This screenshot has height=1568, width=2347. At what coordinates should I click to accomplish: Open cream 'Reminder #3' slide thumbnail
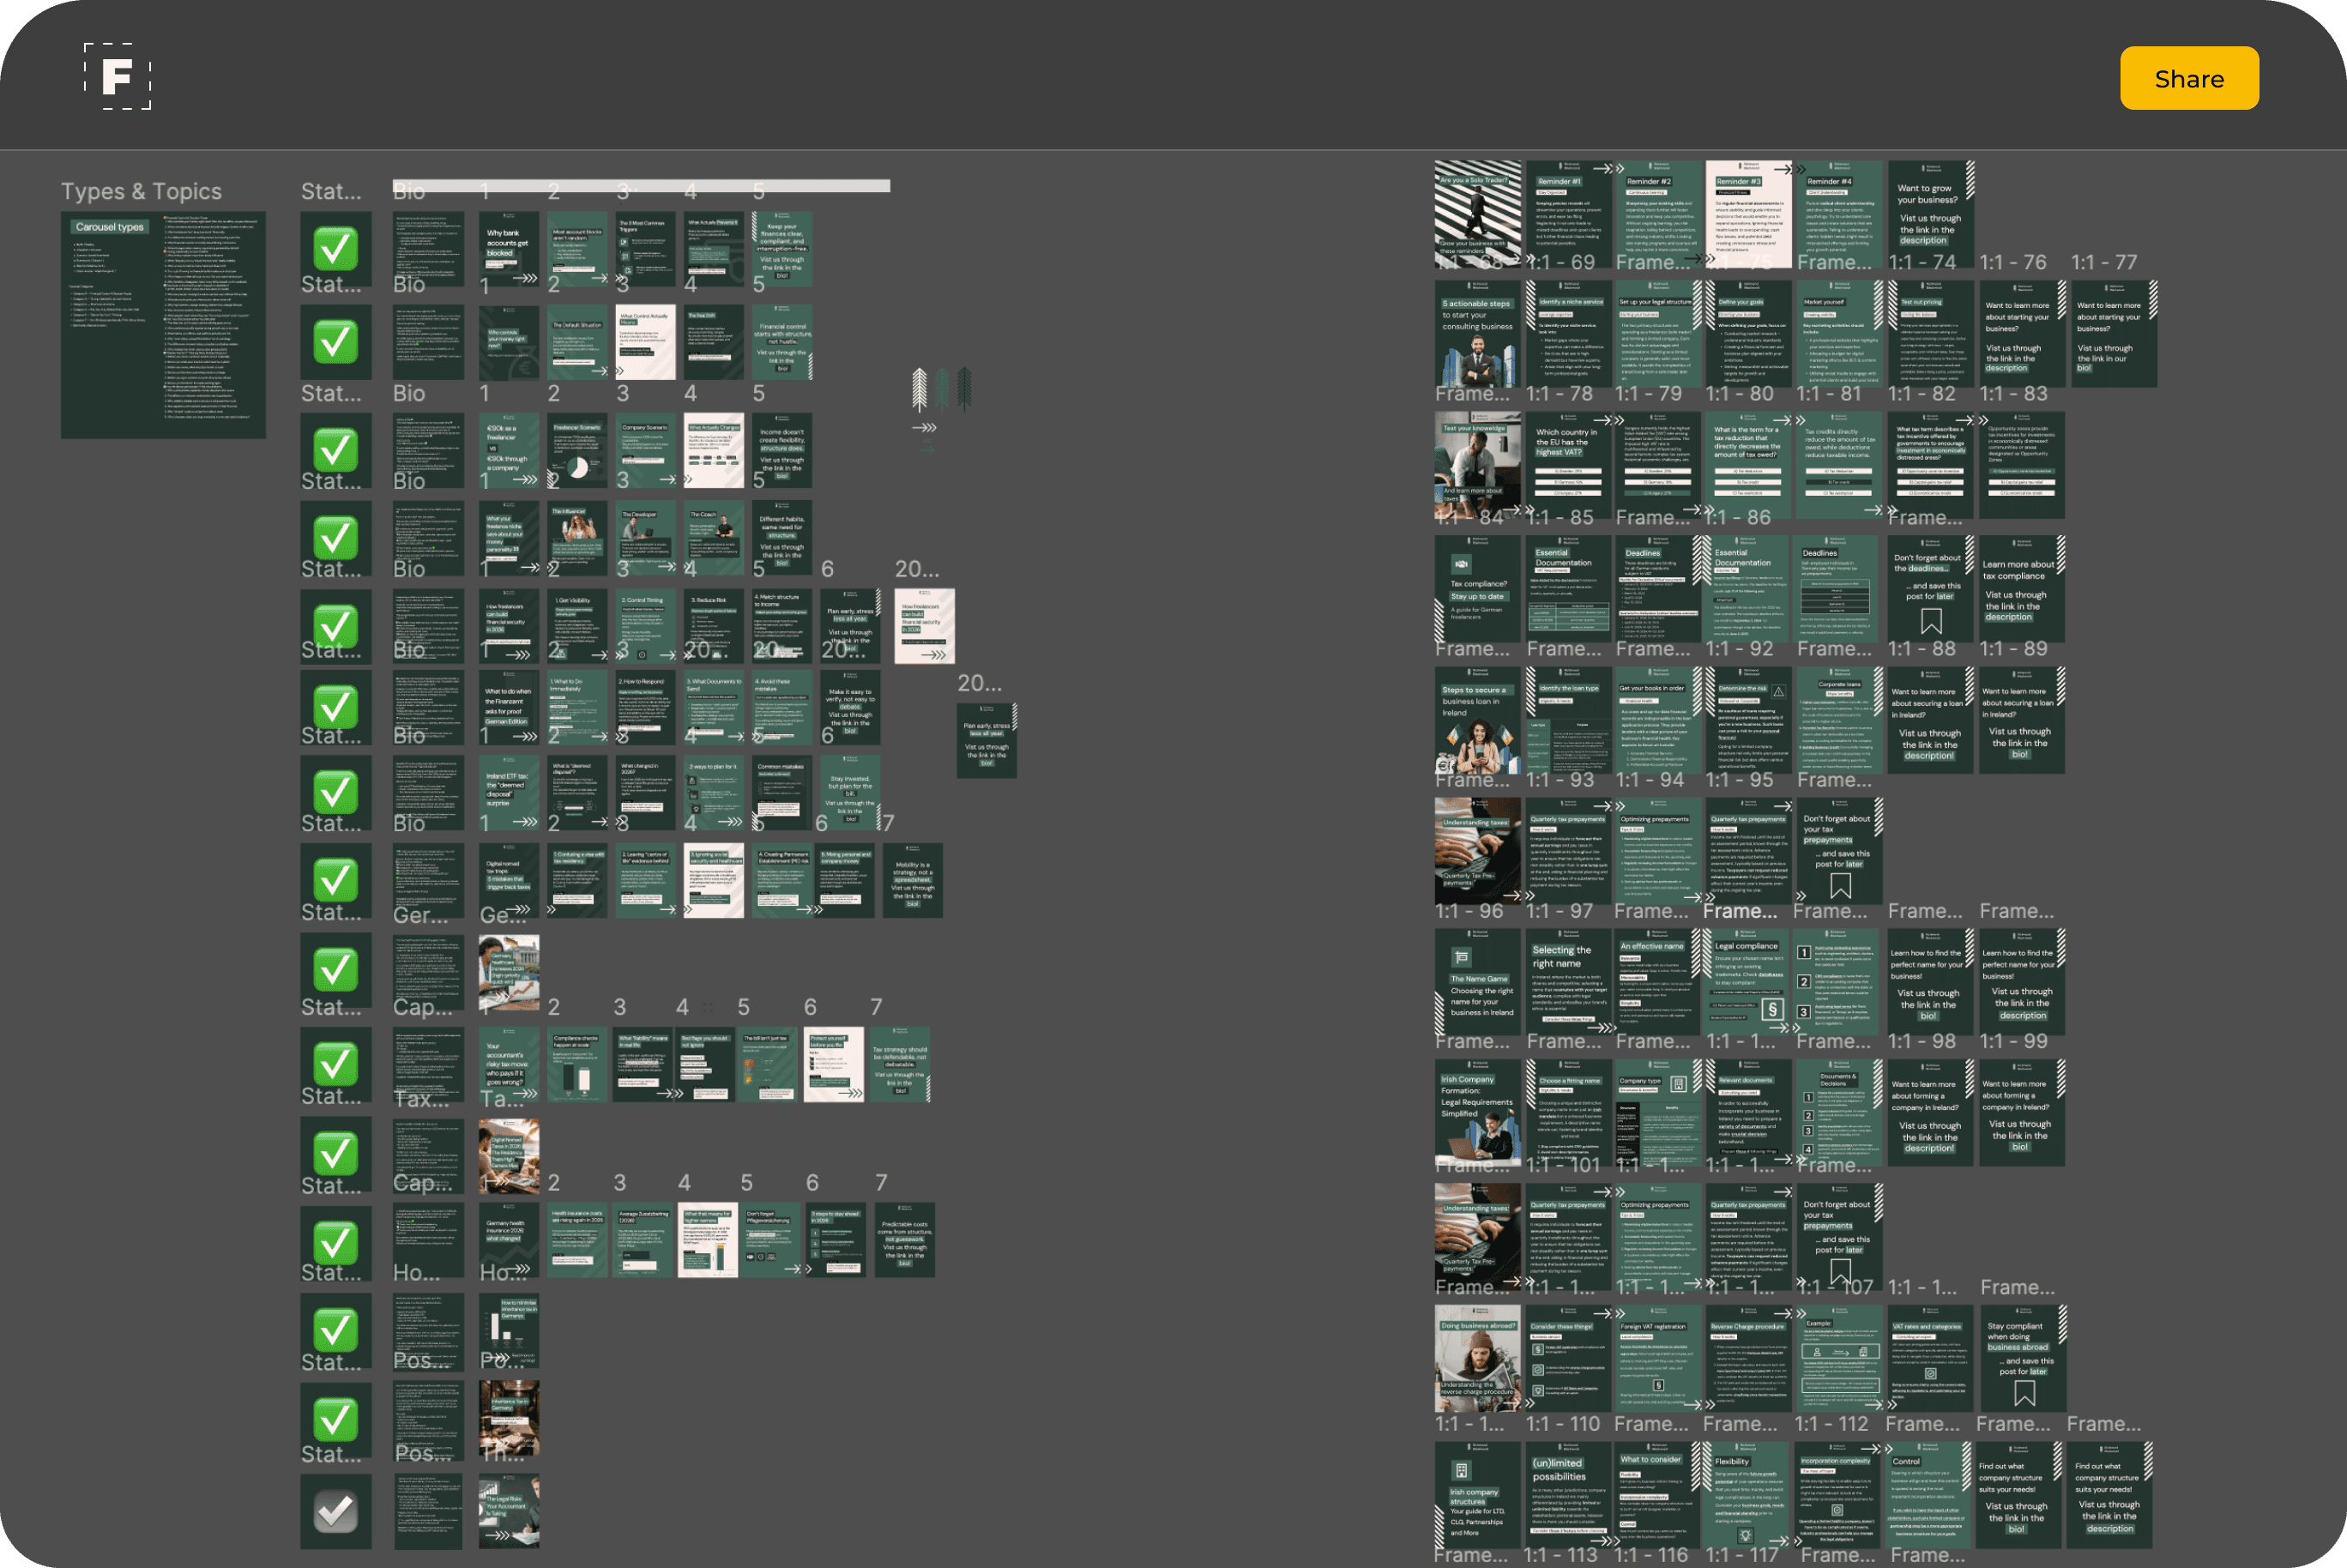coord(1748,213)
